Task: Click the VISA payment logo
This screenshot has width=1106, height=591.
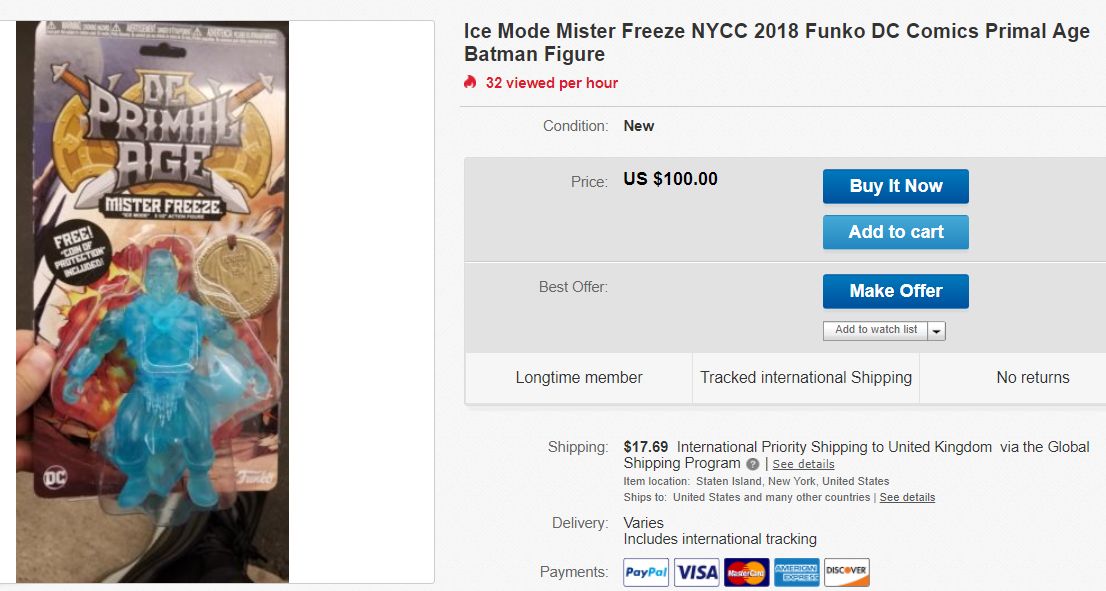Action: click(x=697, y=572)
